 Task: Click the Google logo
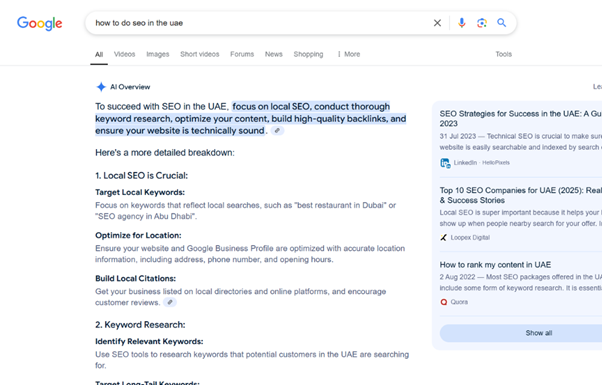[x=40, y=23]
